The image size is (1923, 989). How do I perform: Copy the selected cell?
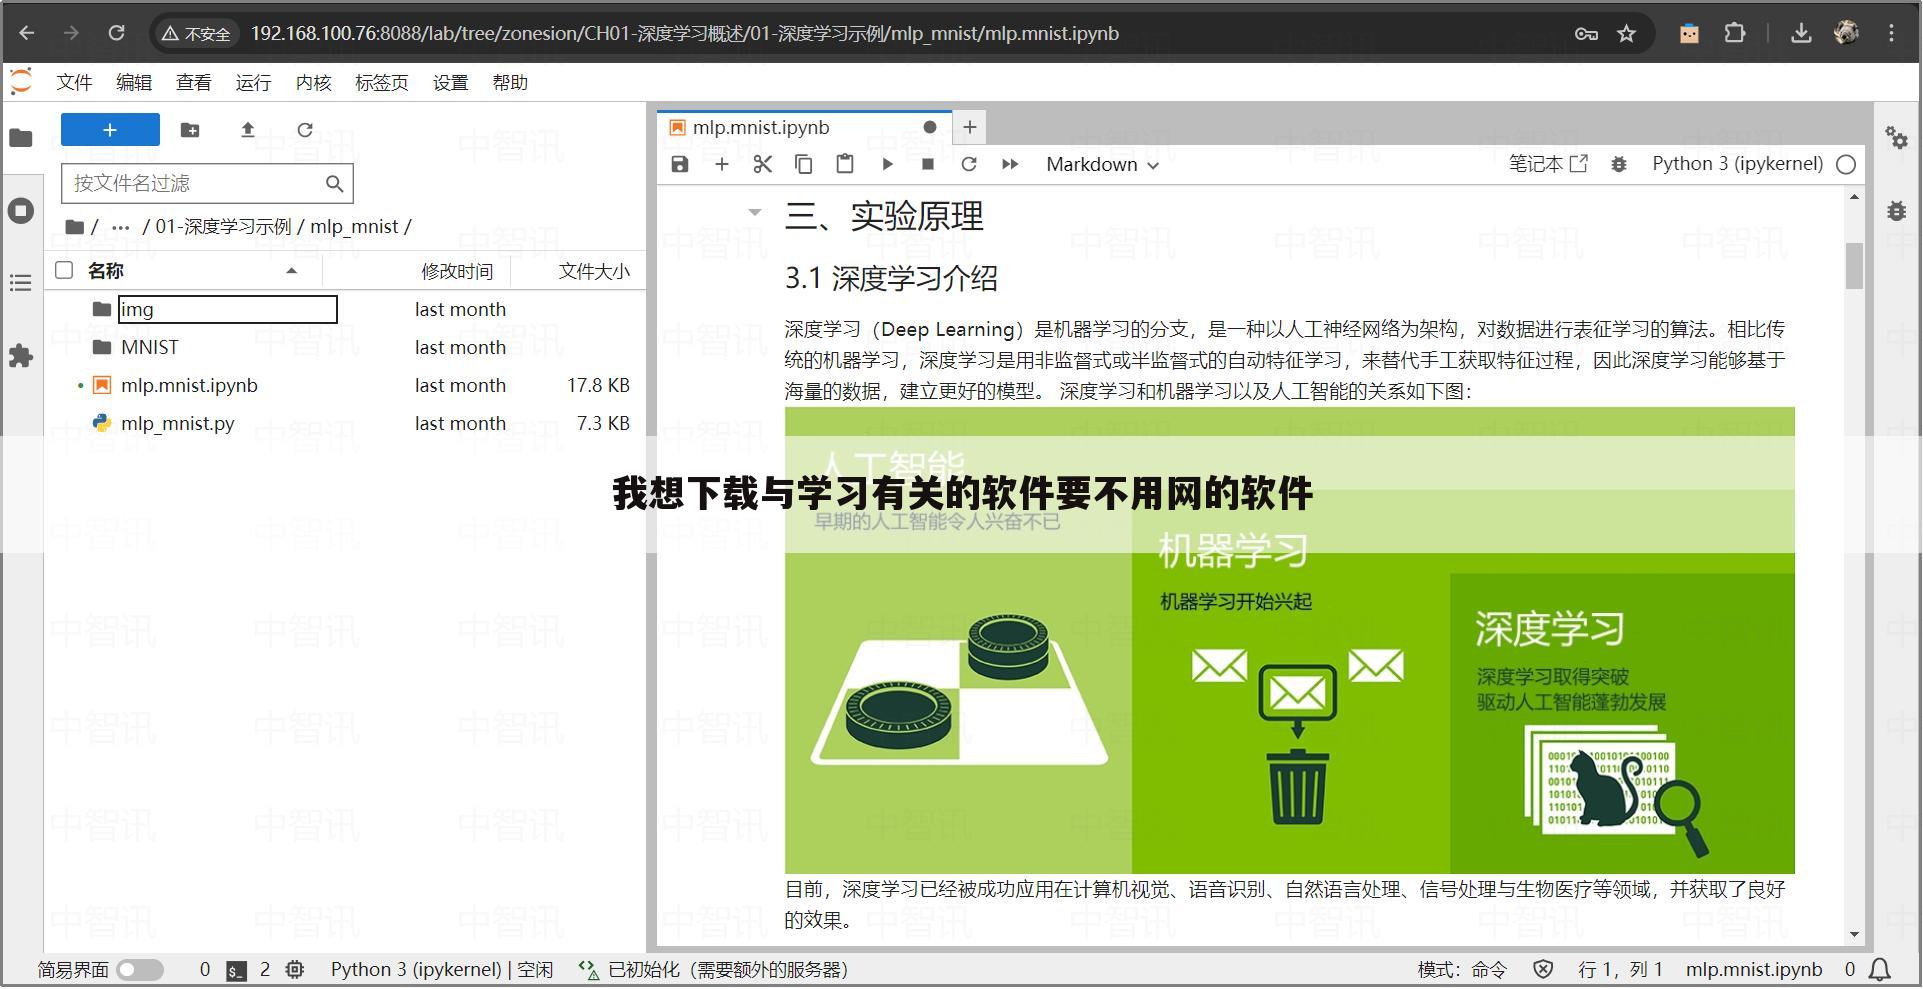coord(804,164)
